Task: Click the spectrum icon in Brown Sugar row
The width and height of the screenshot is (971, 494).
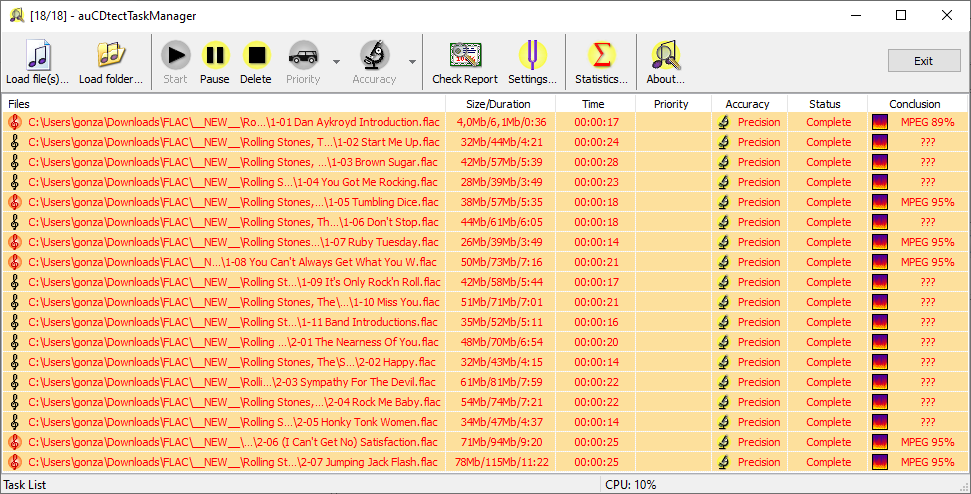Action: (x=880, y=162)
